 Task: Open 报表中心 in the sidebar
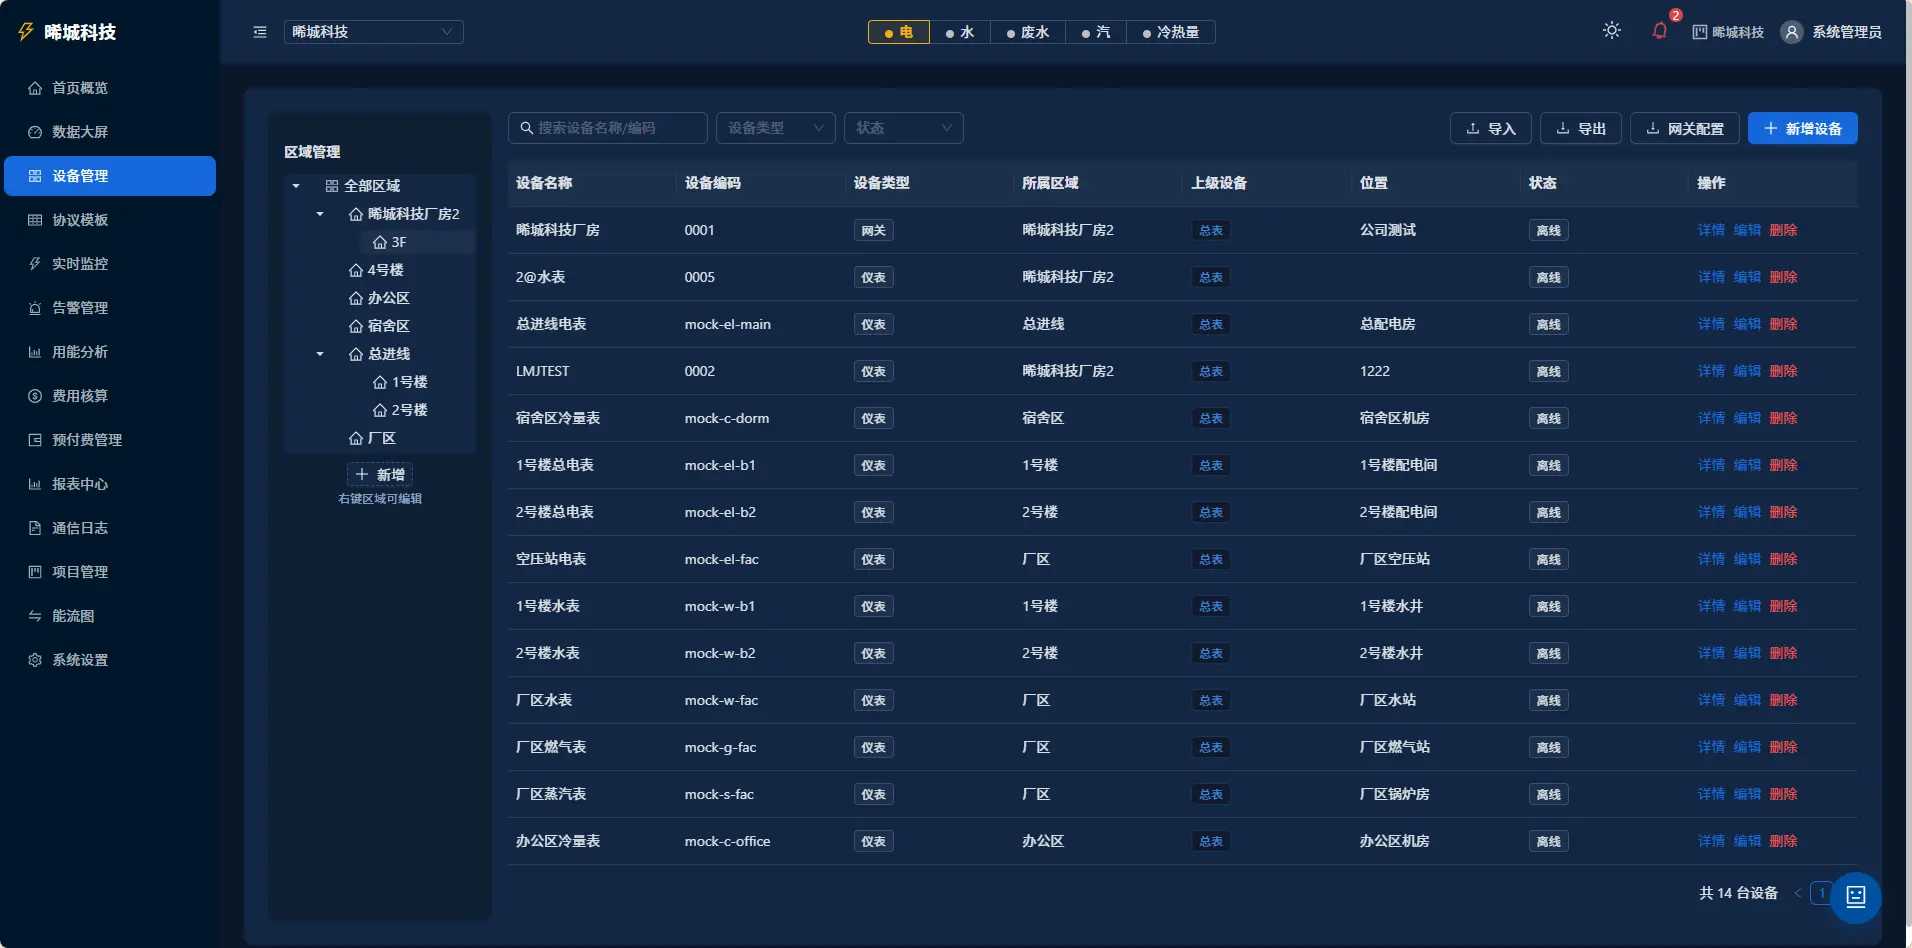pyautogui.click(x=110, y=484)
